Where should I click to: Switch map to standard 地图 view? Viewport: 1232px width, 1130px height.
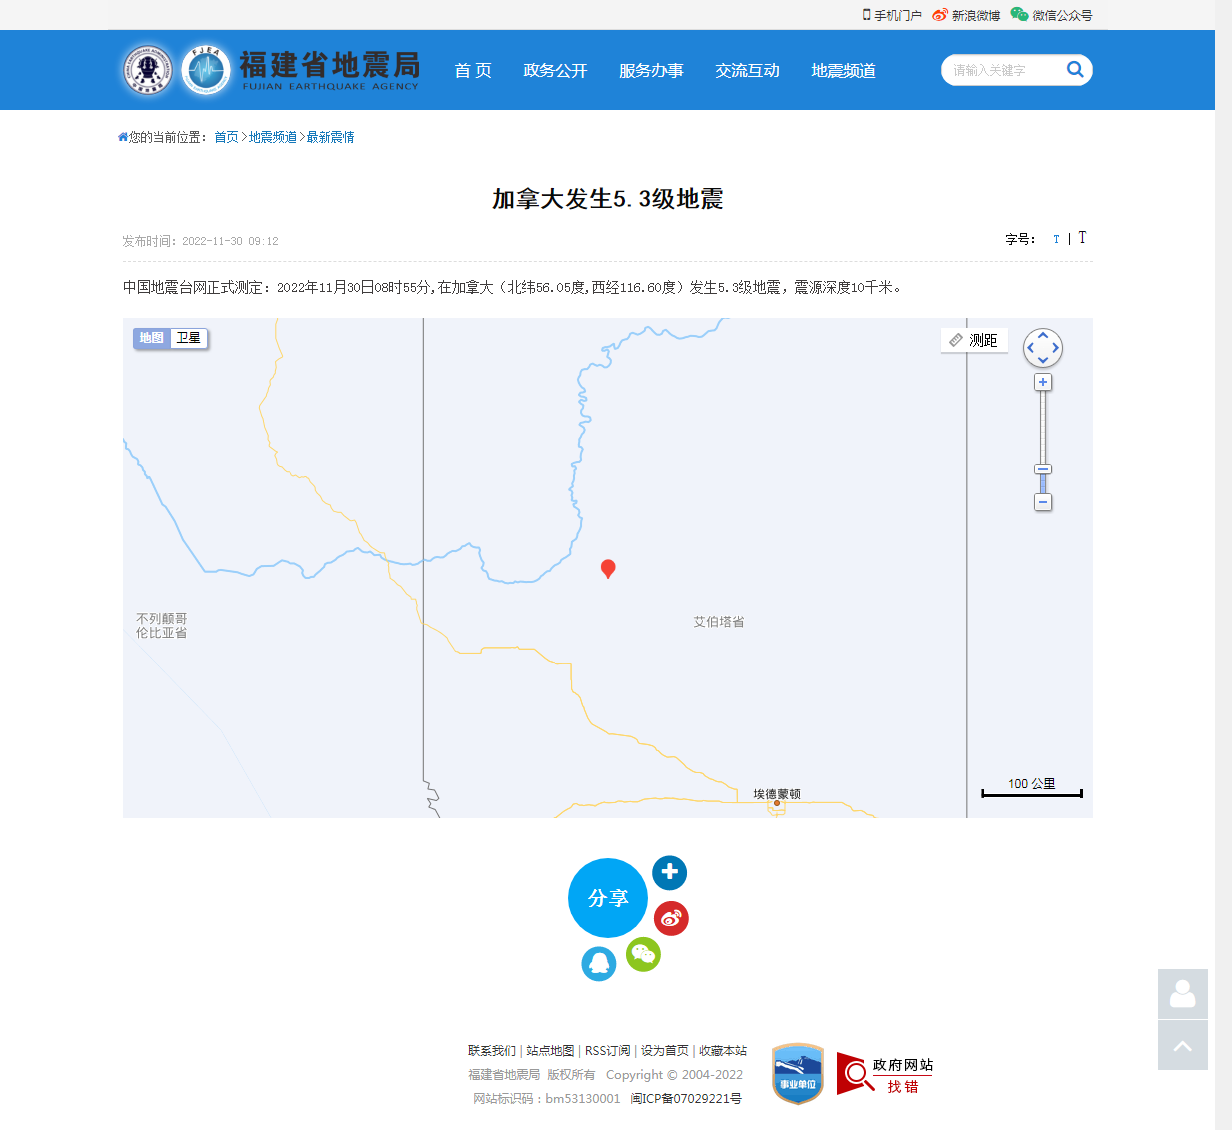pyautogui.click(x=152, y=338)
